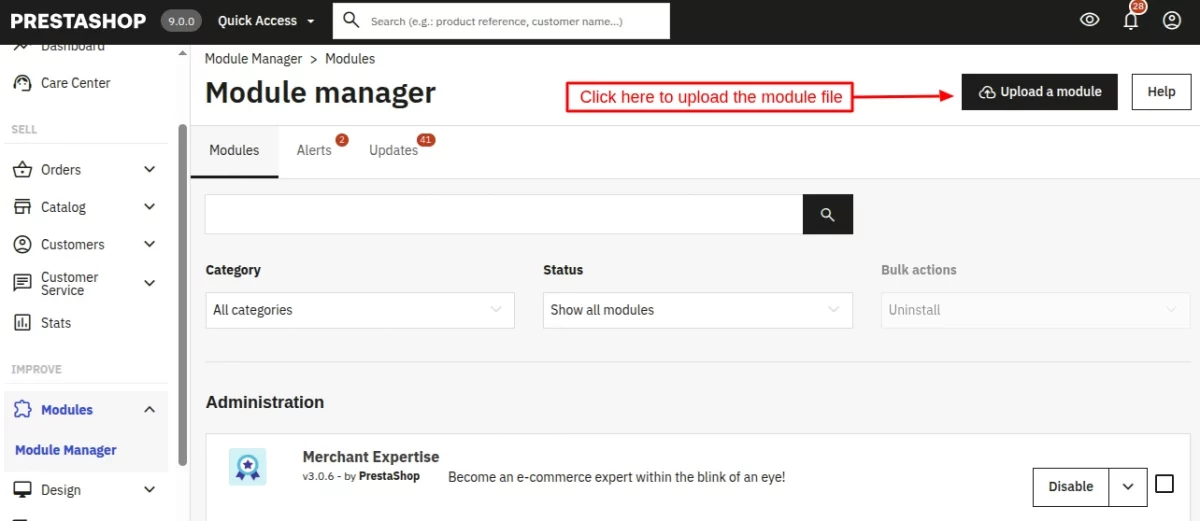Click the Customer Service chat icon
Image resolution: width=1200 pixels, height=521 pixels.
[x=22, y=283]
